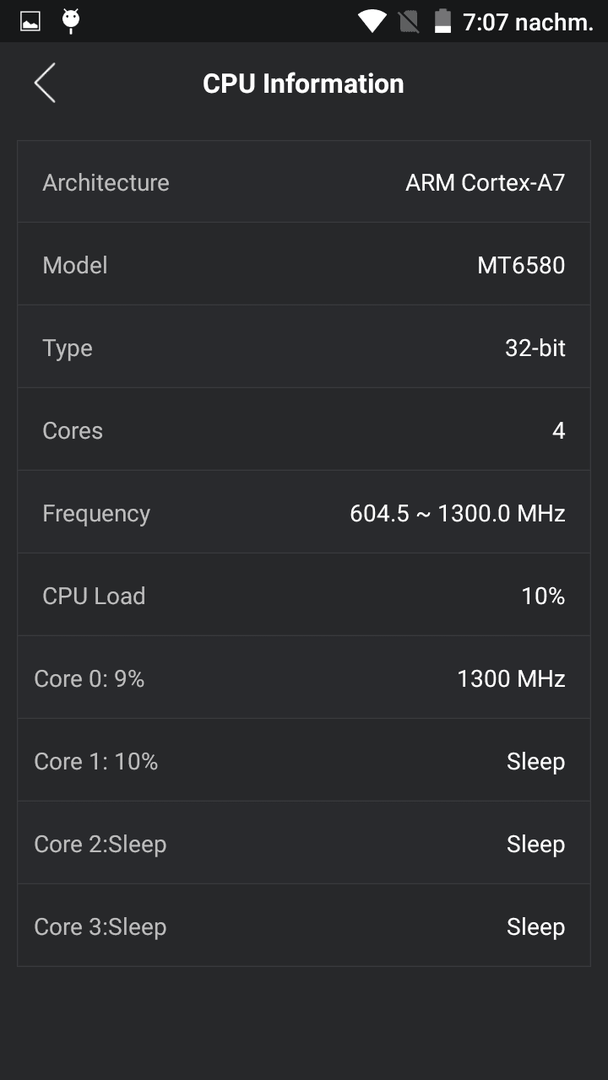Tap the Core 3:Sleep row
608x1080 pixels.
(x=304, y=926)
